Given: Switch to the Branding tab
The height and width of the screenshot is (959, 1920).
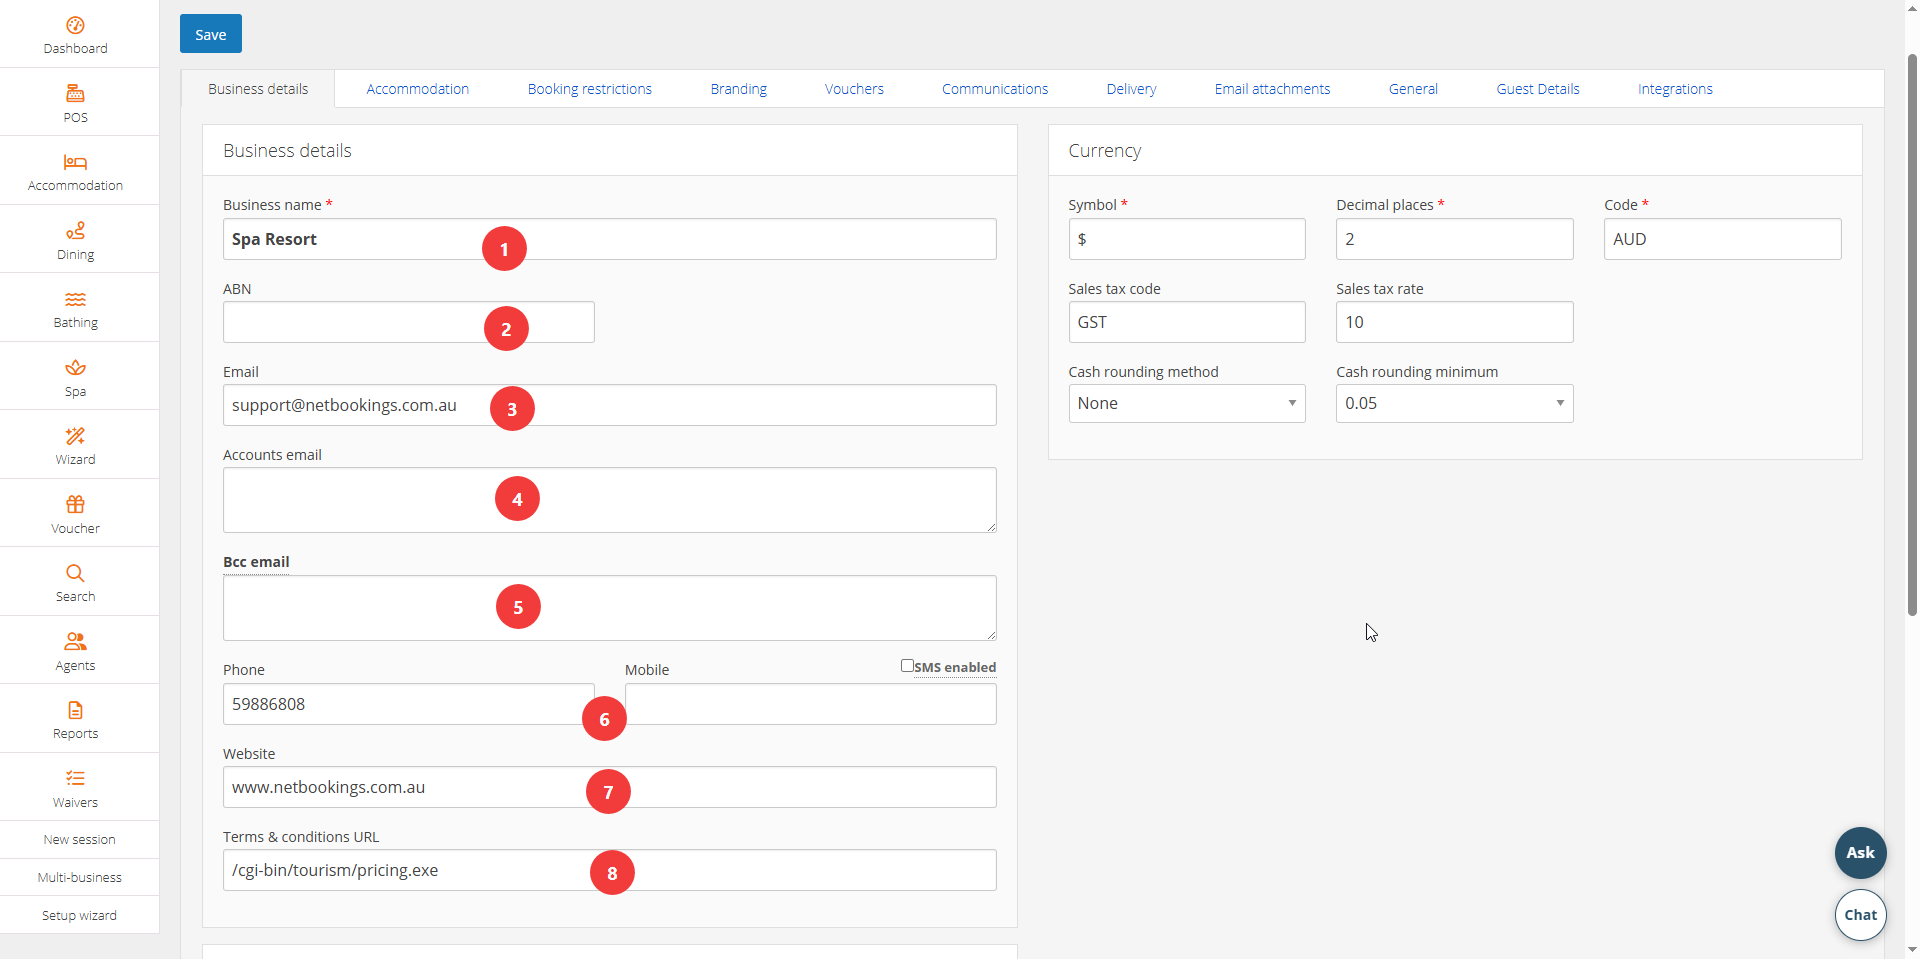Looking at the screenshot, I should point(739,89).
